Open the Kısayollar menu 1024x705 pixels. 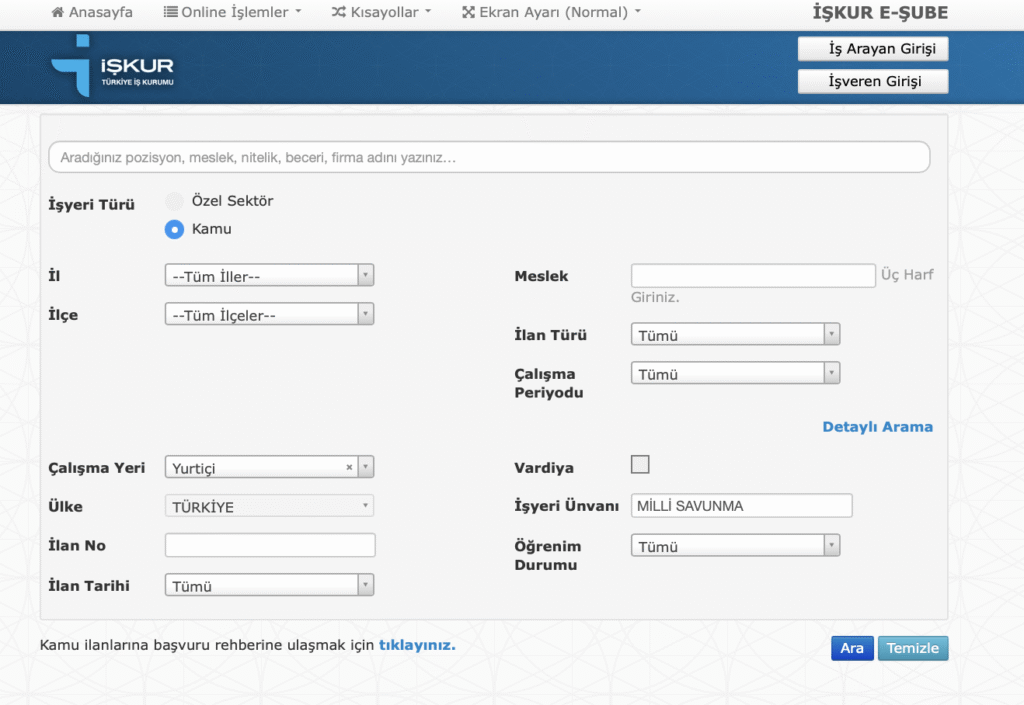click(381, 12)
